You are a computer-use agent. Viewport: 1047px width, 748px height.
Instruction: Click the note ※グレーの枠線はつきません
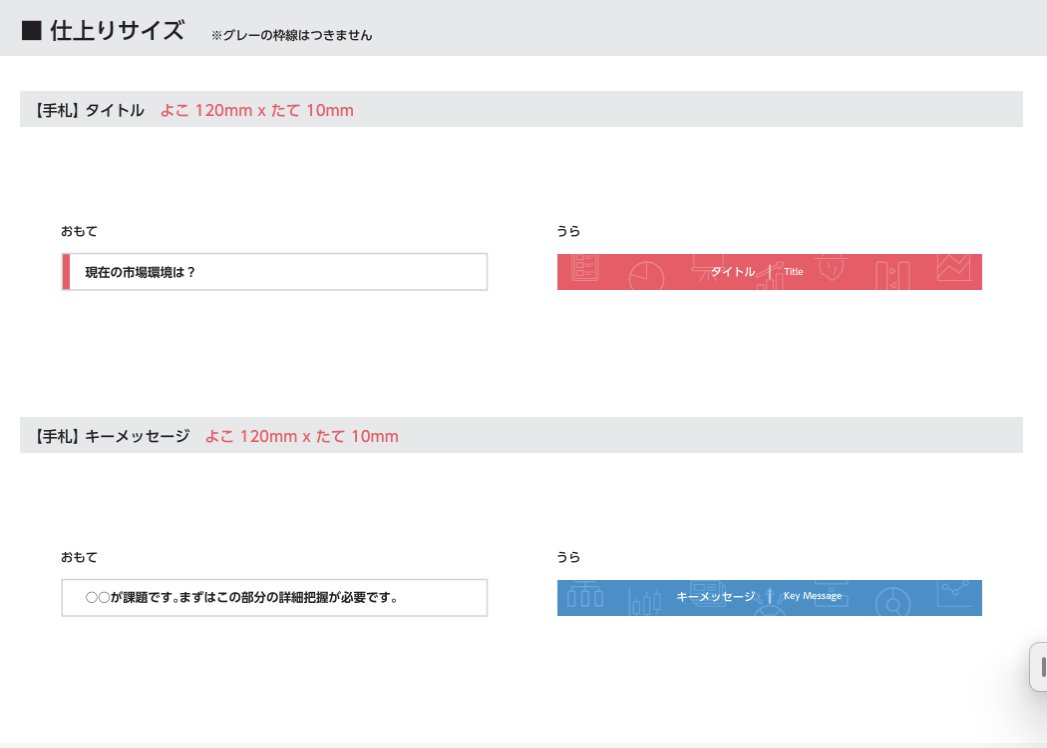tap(292, 35)
